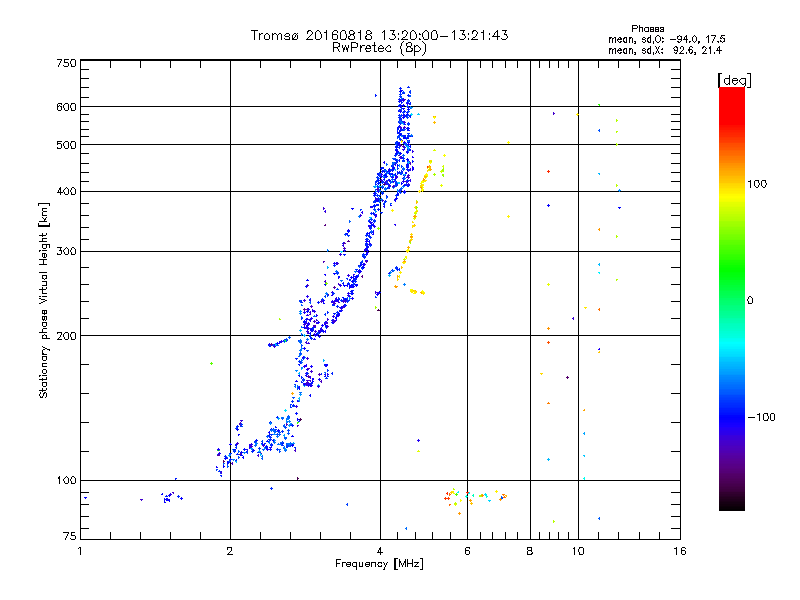This screenshot has width=800, height=600.
Task: Select the 'RwPretec (8p)' subtitle text
Action: tap(379, 48)
